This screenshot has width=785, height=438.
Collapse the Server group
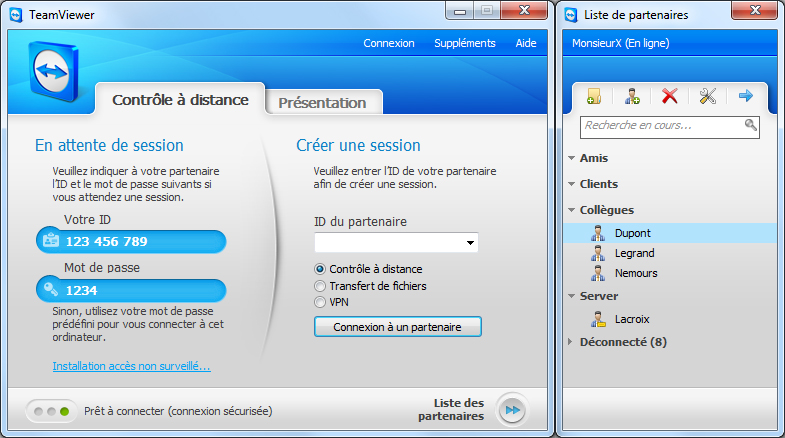pyautogui.click(x=571, y=296)
